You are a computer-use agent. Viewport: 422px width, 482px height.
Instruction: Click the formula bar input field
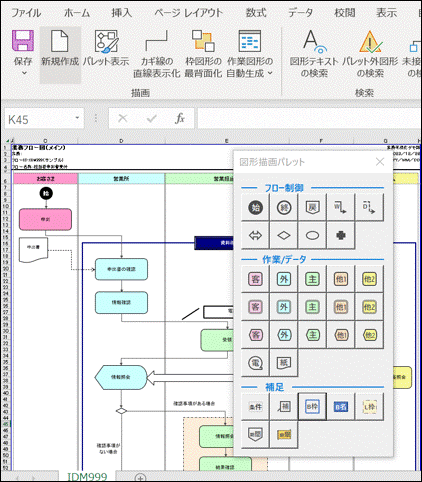[309, 118]
